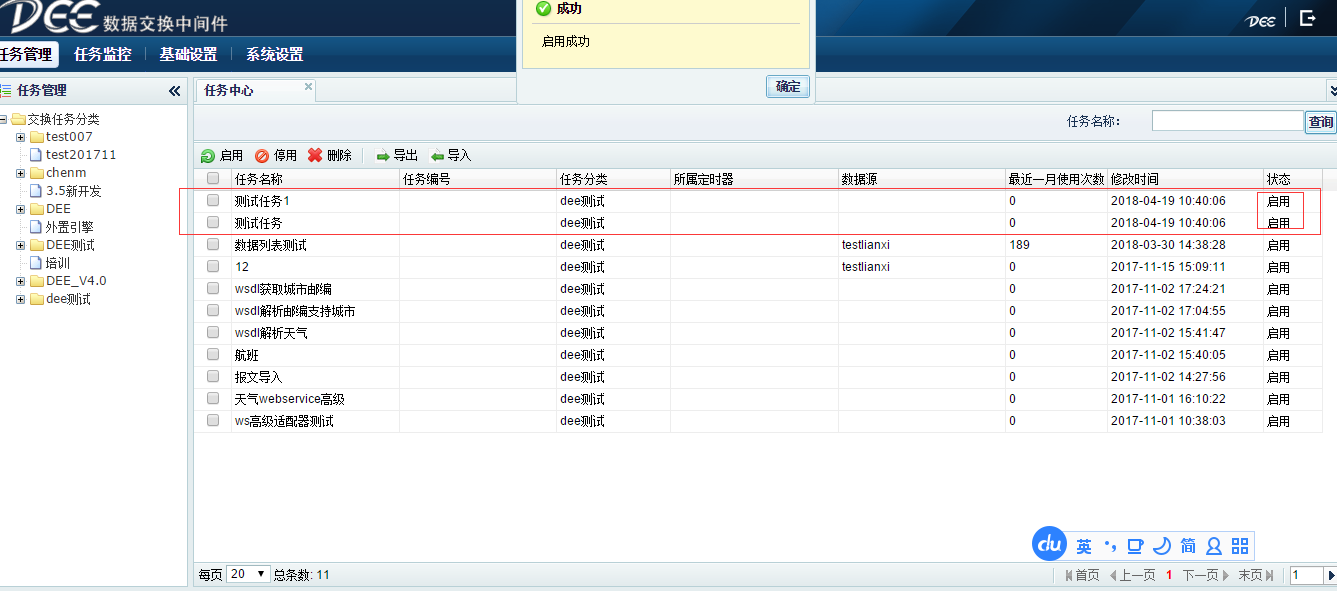Go to 上一页 previous page
1337x591 pixels.
[1132, 575]
